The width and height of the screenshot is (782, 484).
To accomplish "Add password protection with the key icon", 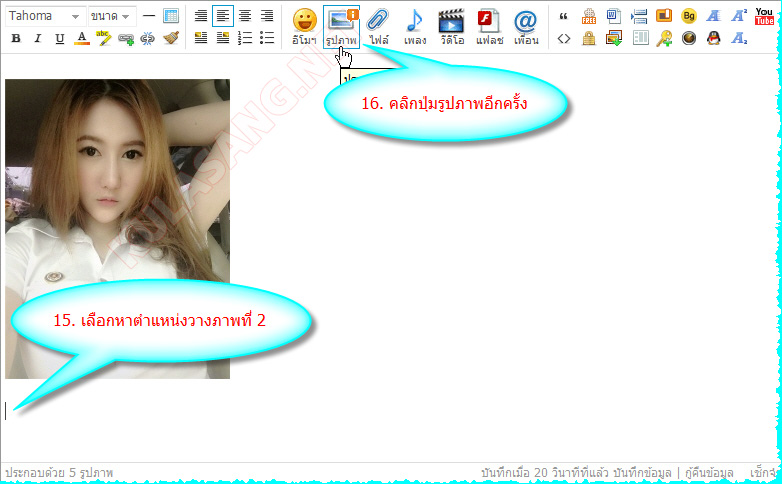I will [664, 38].
